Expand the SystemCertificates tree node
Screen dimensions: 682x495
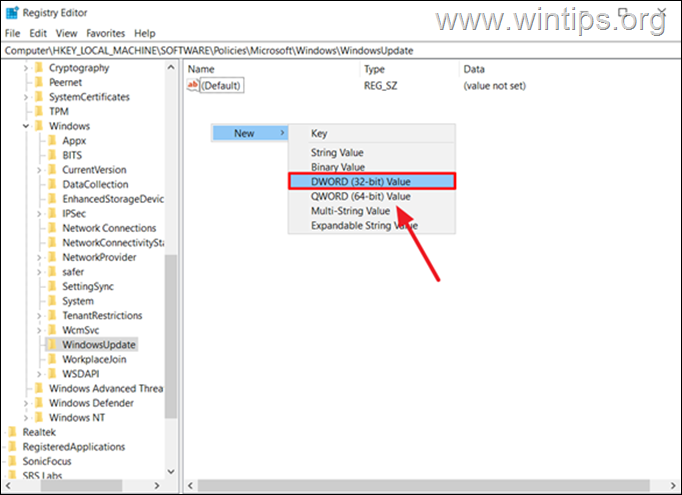26,97
